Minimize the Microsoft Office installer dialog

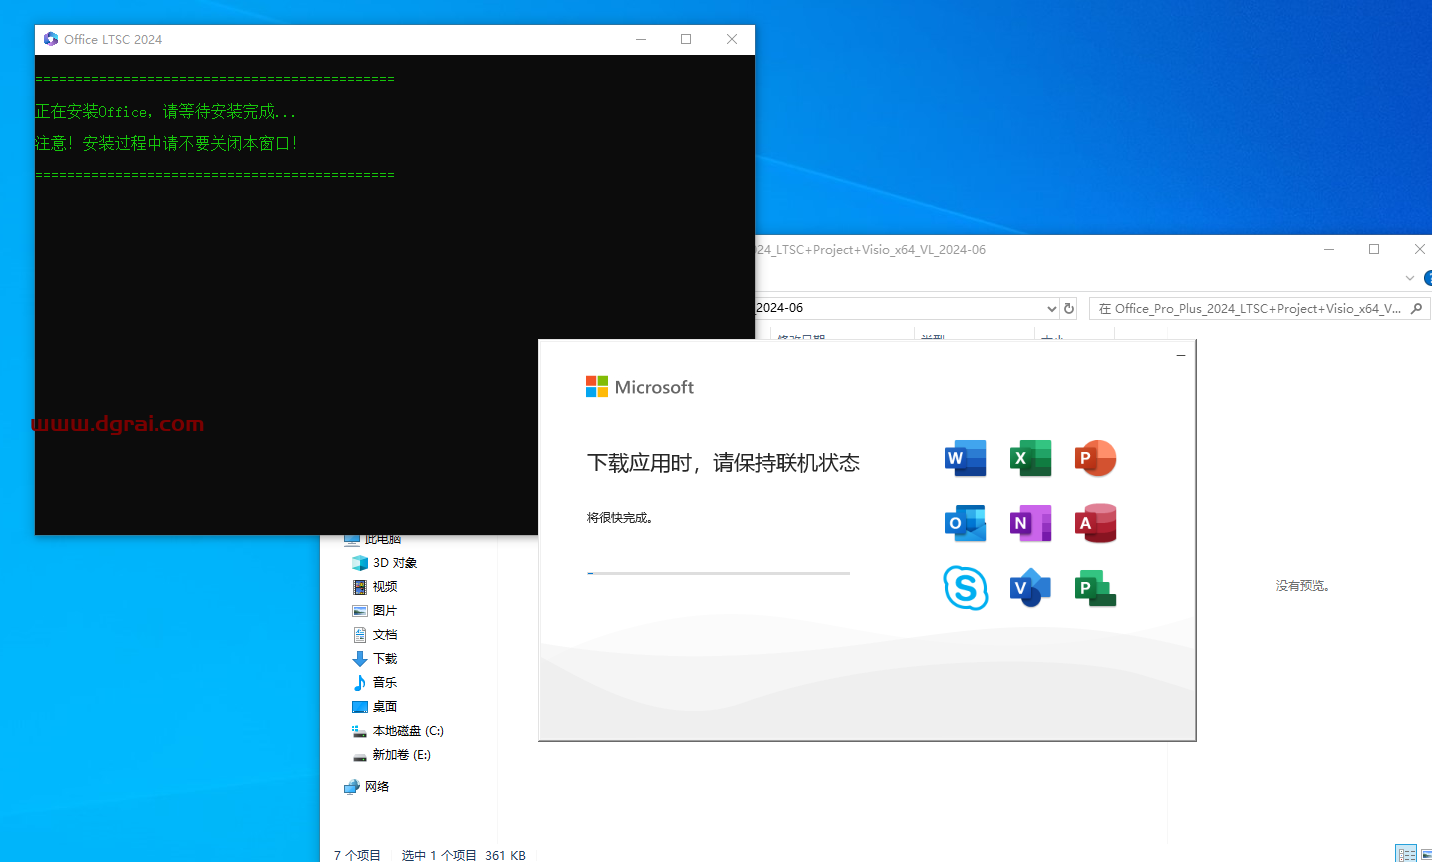tap(1181, 355)
